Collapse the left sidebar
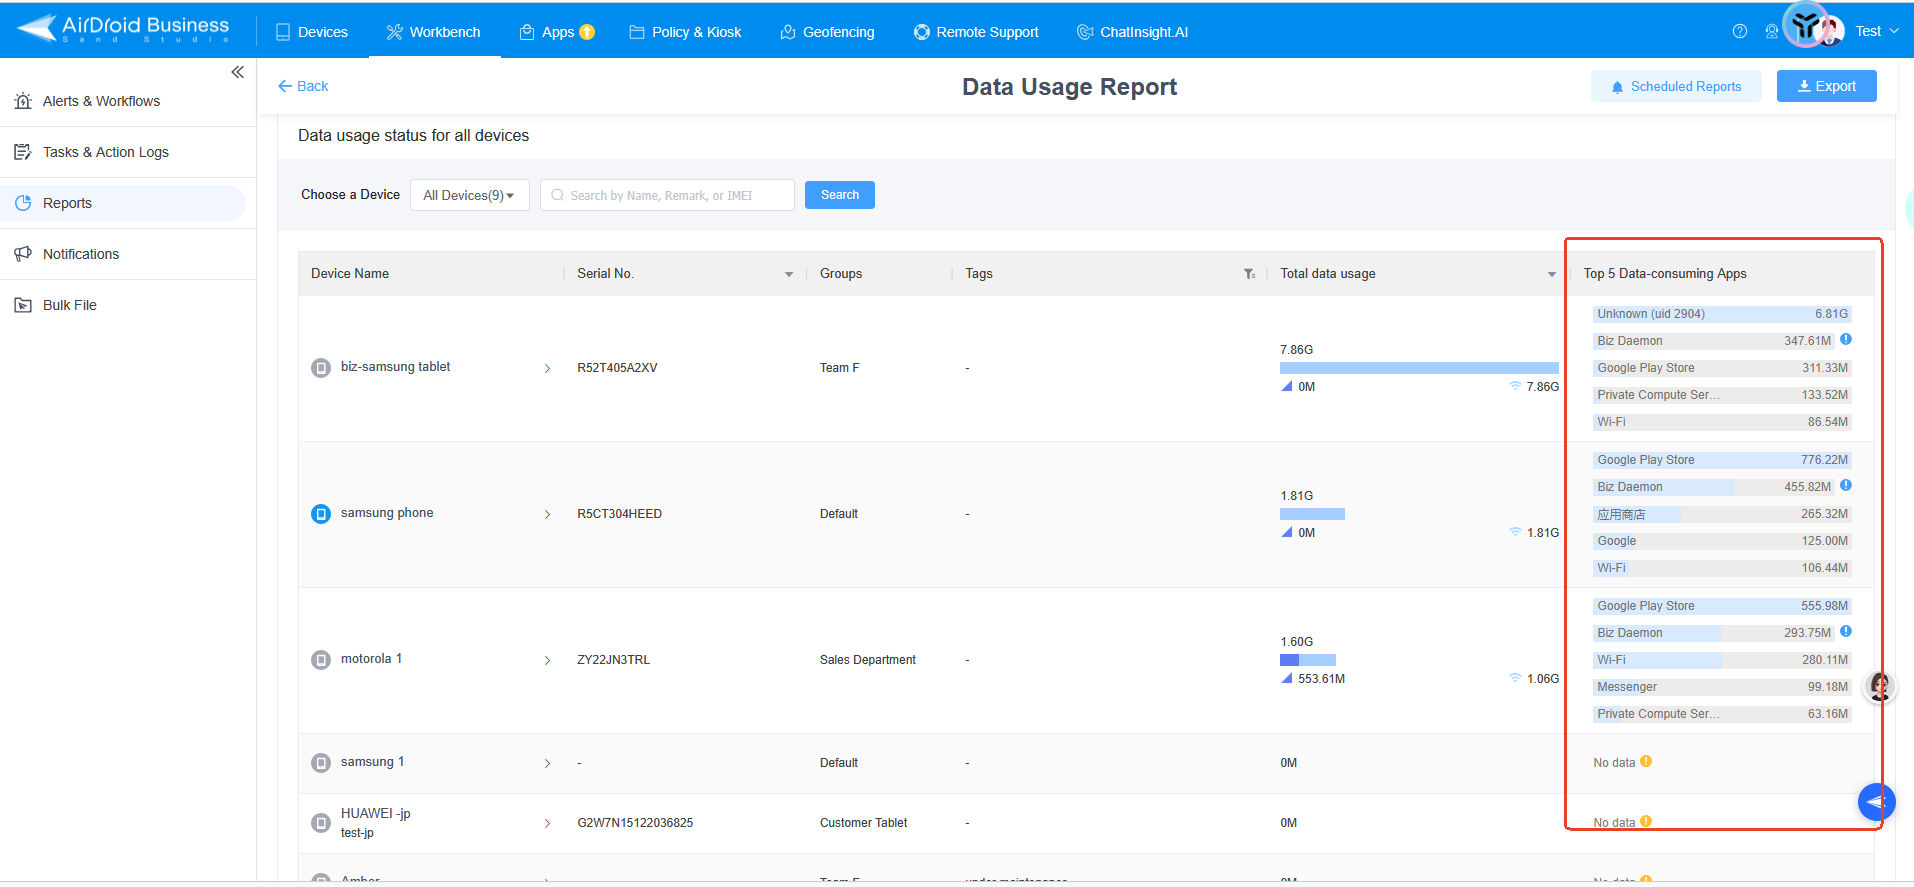The image size is (1914, 887). [237, 72]
